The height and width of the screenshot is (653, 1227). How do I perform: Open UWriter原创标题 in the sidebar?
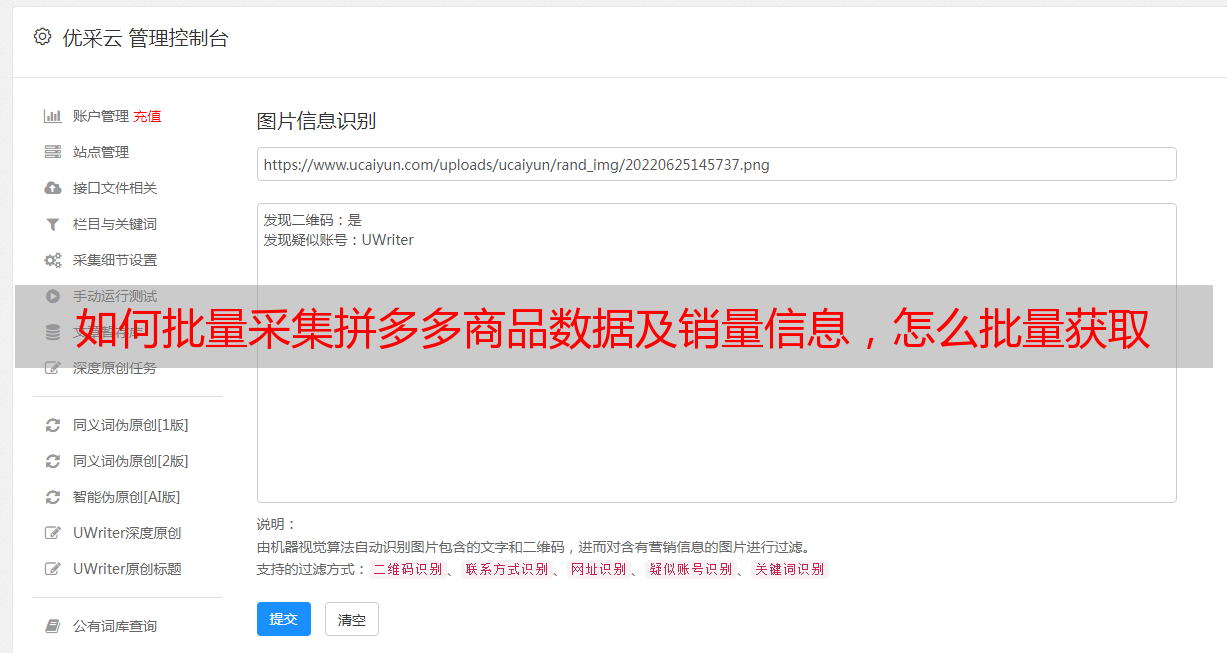(127, 569)
